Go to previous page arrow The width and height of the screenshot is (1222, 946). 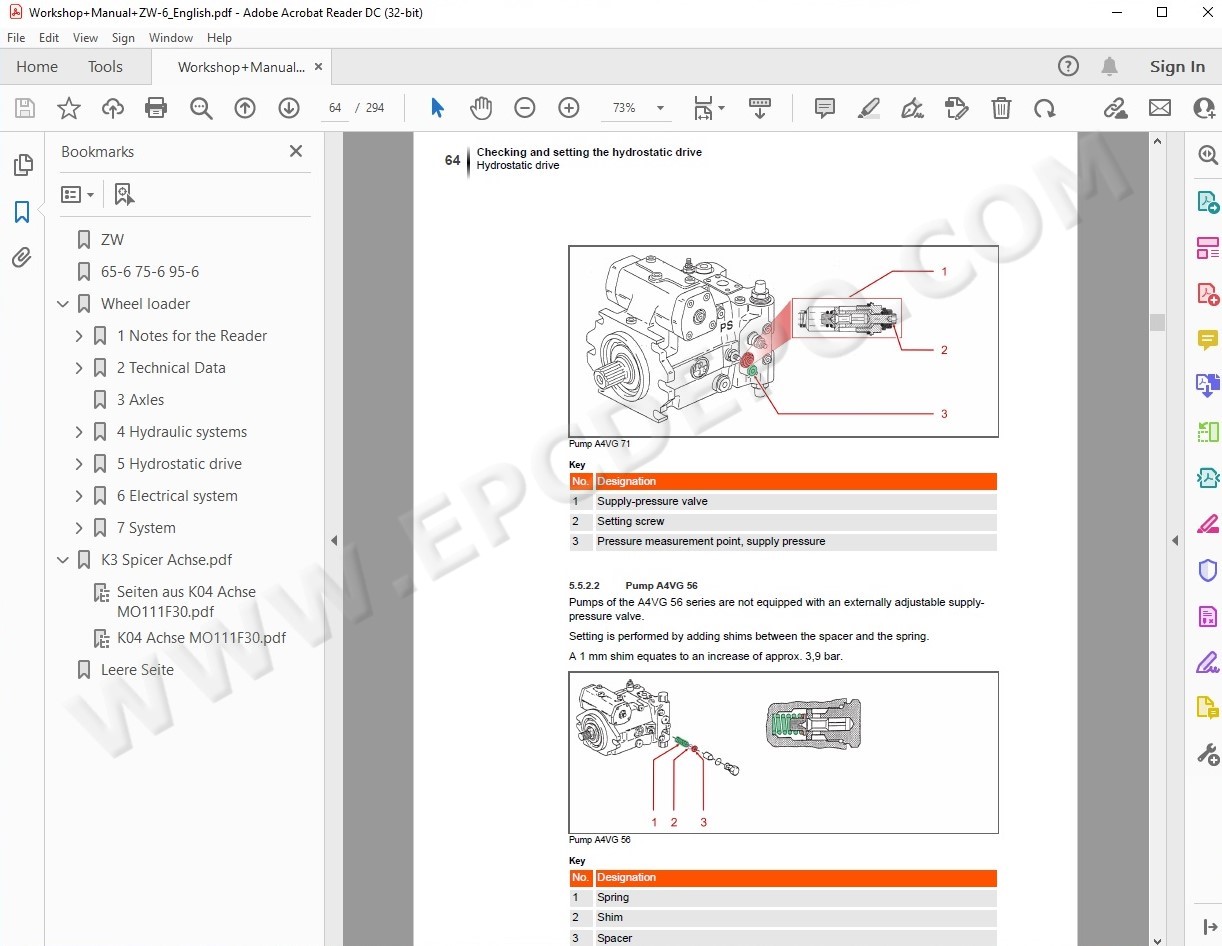pos(245,108)
